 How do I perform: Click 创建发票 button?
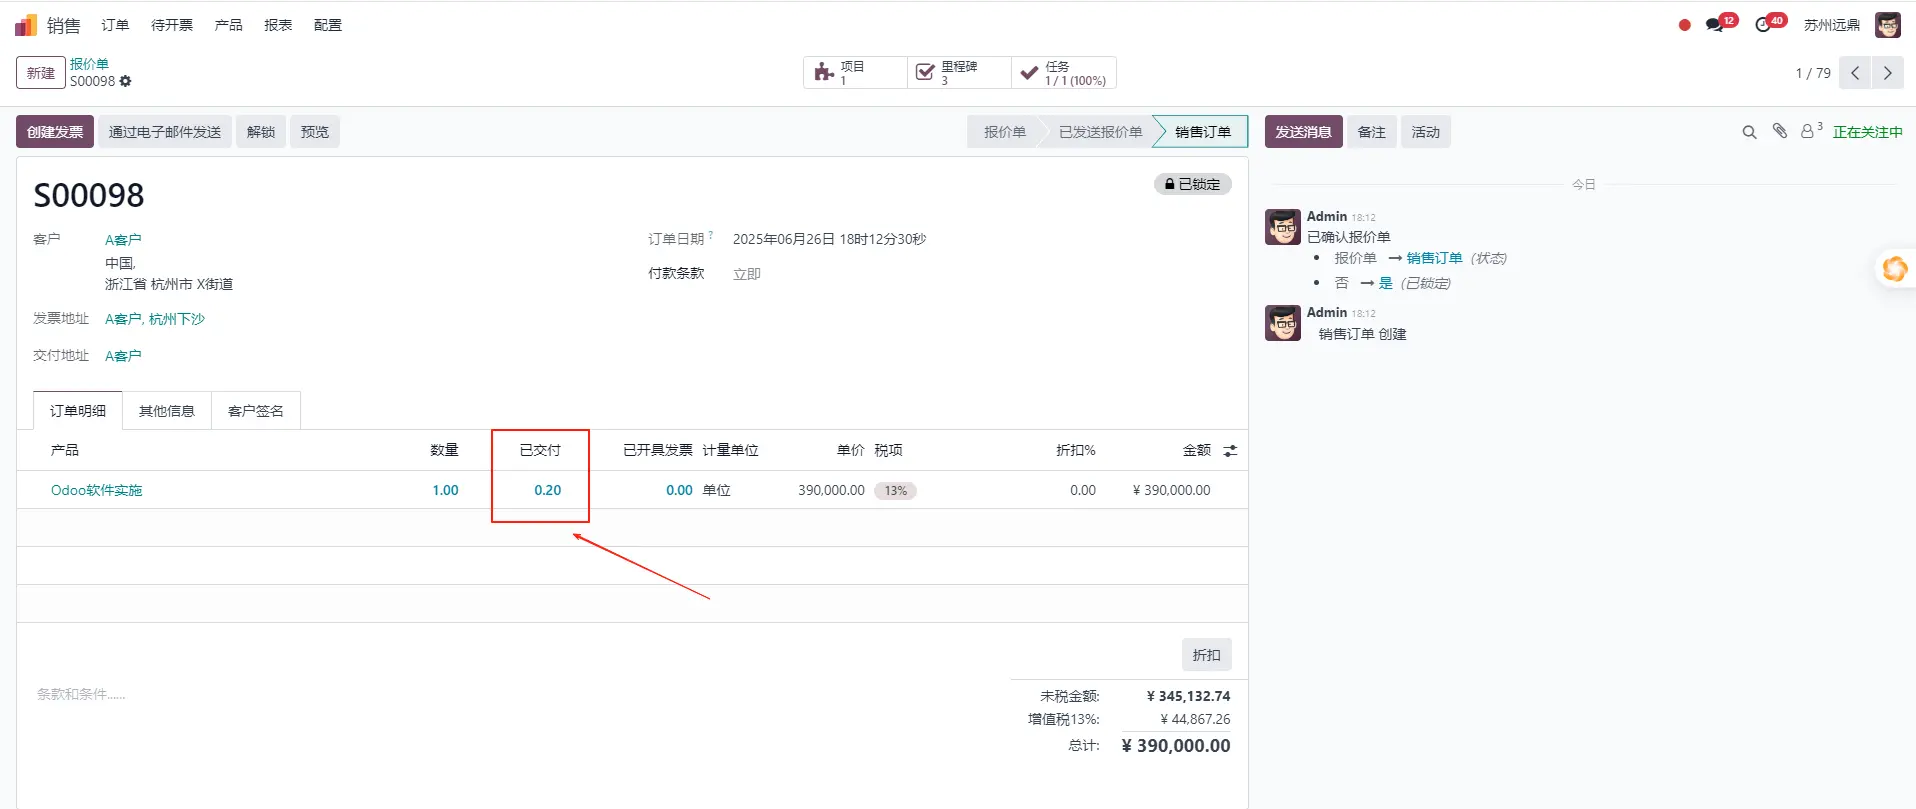[55, 132]
